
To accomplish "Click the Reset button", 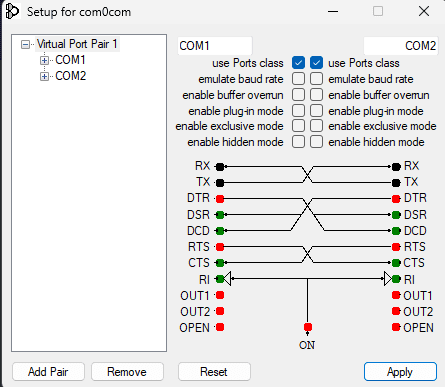I will click(x=214, y=372).
